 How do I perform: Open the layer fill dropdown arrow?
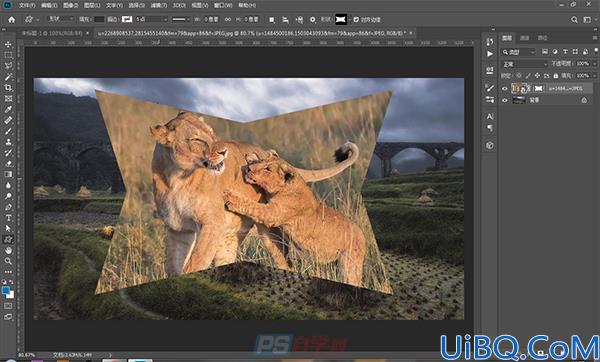(594, 76)
